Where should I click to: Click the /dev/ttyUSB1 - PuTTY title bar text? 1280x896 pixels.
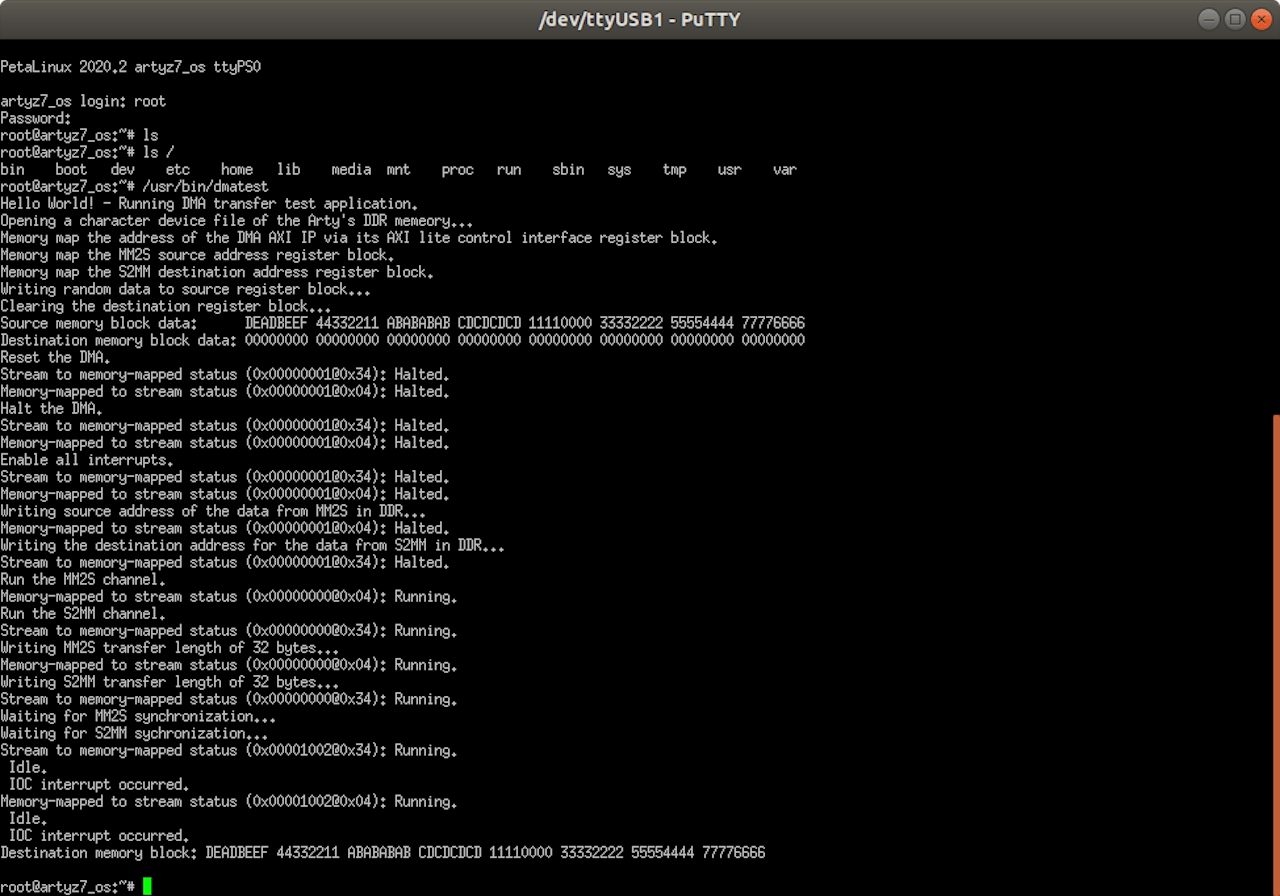639,19
